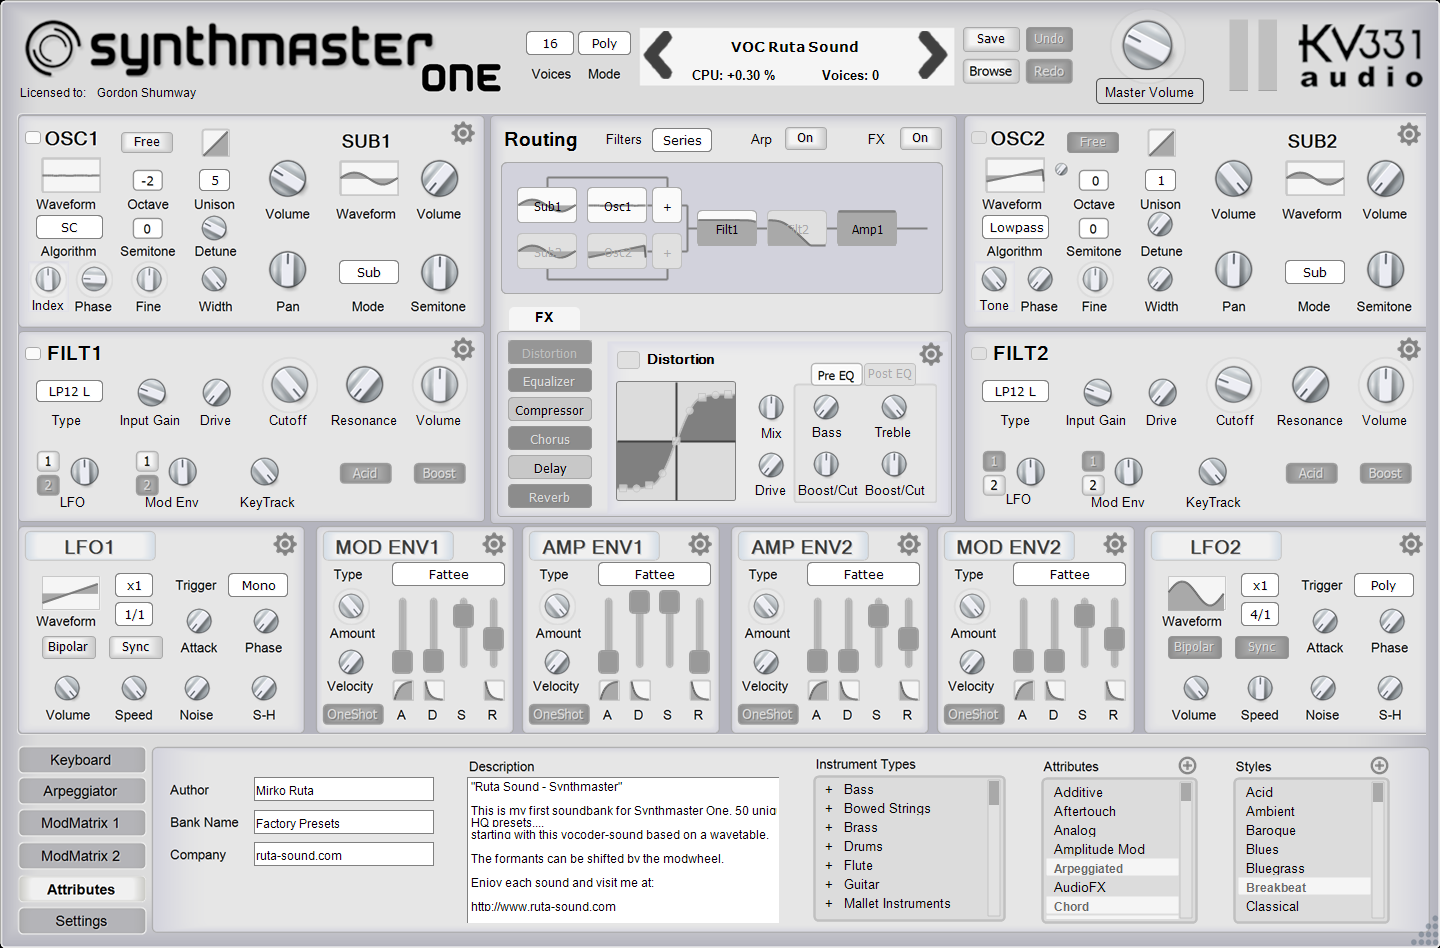
Task: Open Voices count dropdown
Action: point(550,43)
